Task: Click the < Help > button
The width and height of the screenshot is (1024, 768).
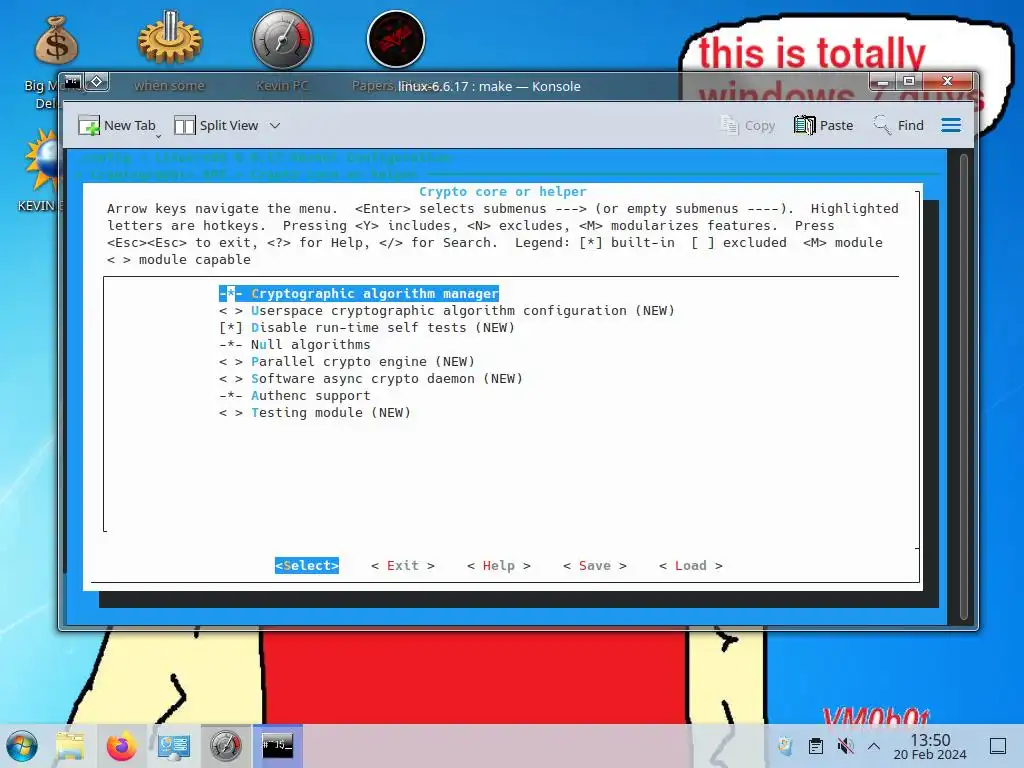Action: coord(499,566)
